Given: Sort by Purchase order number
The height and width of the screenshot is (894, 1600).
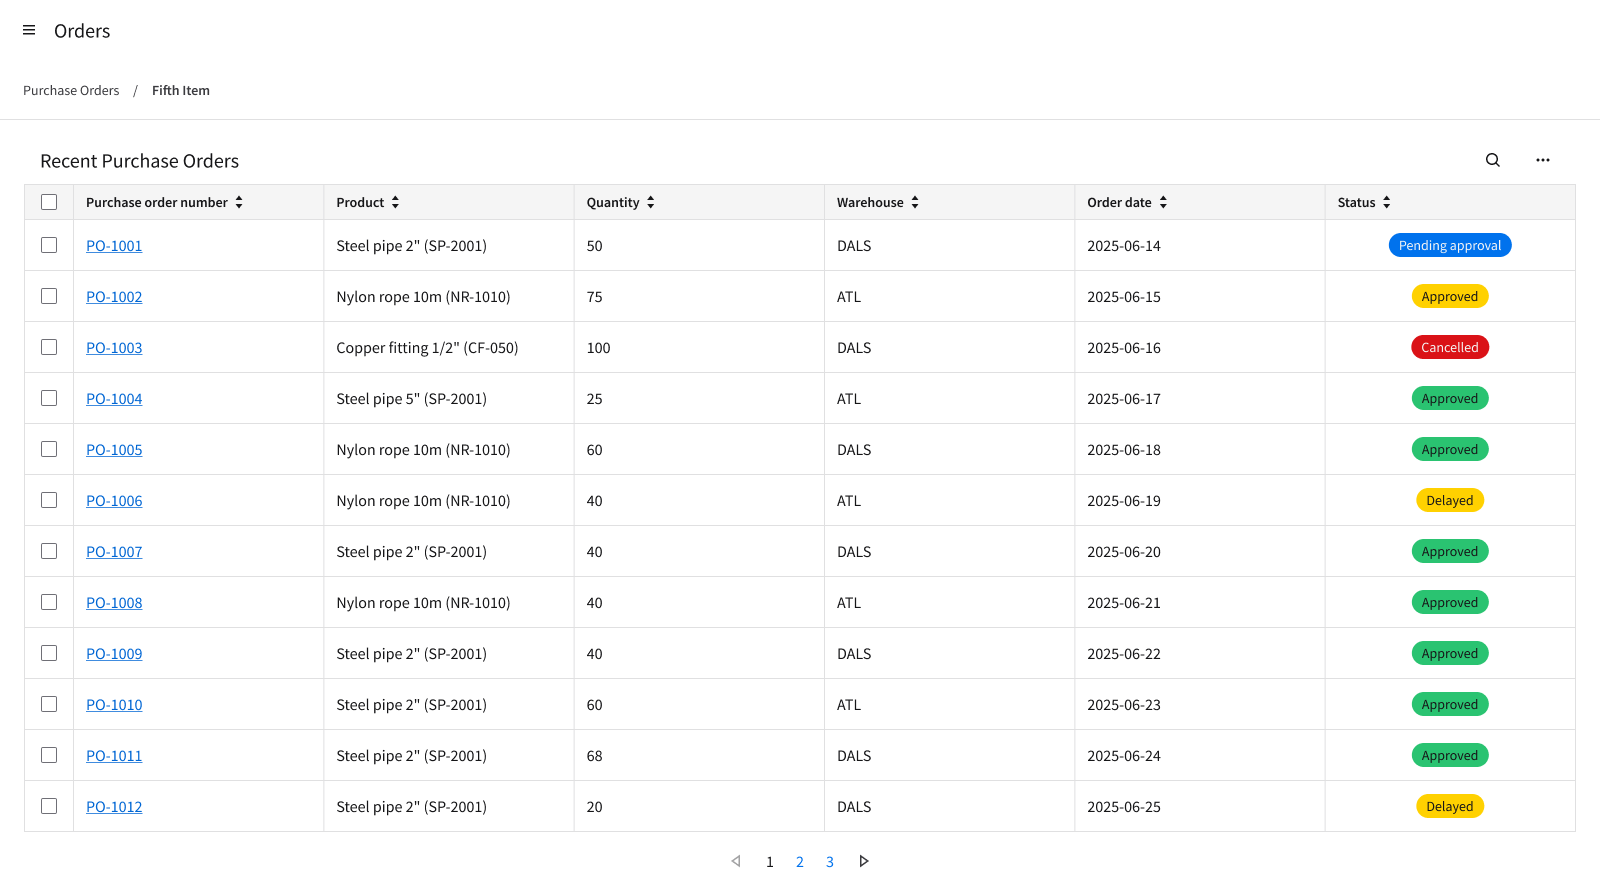Looking at the screenshot, I should pyautogui.click(x=239, y=202).
